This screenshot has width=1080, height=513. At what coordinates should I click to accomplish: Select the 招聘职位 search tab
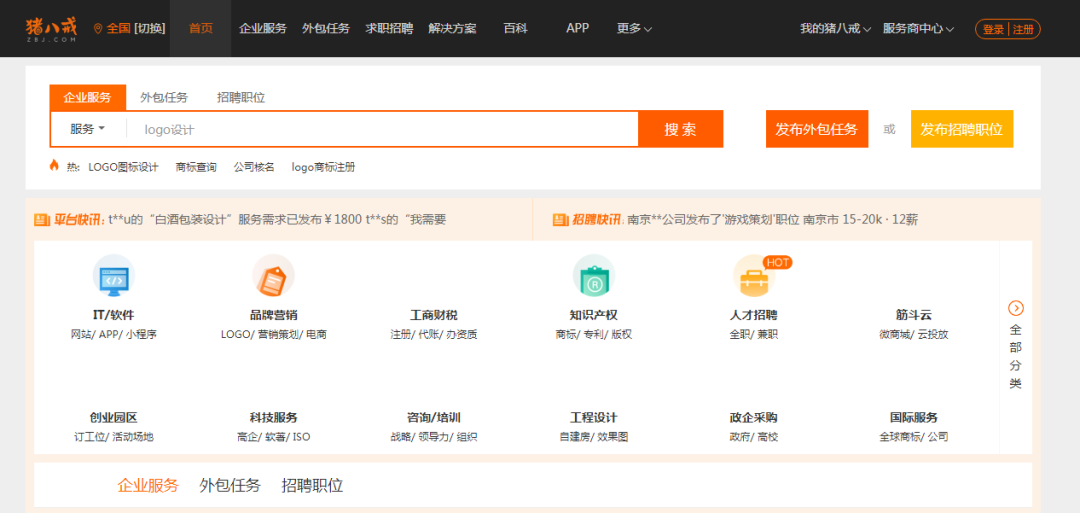coord(241,97)
